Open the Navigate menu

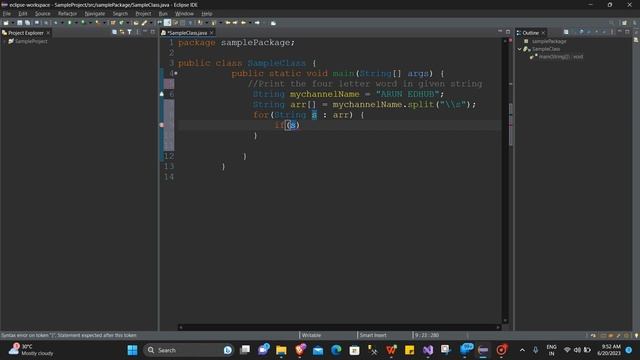coord(95,13)
